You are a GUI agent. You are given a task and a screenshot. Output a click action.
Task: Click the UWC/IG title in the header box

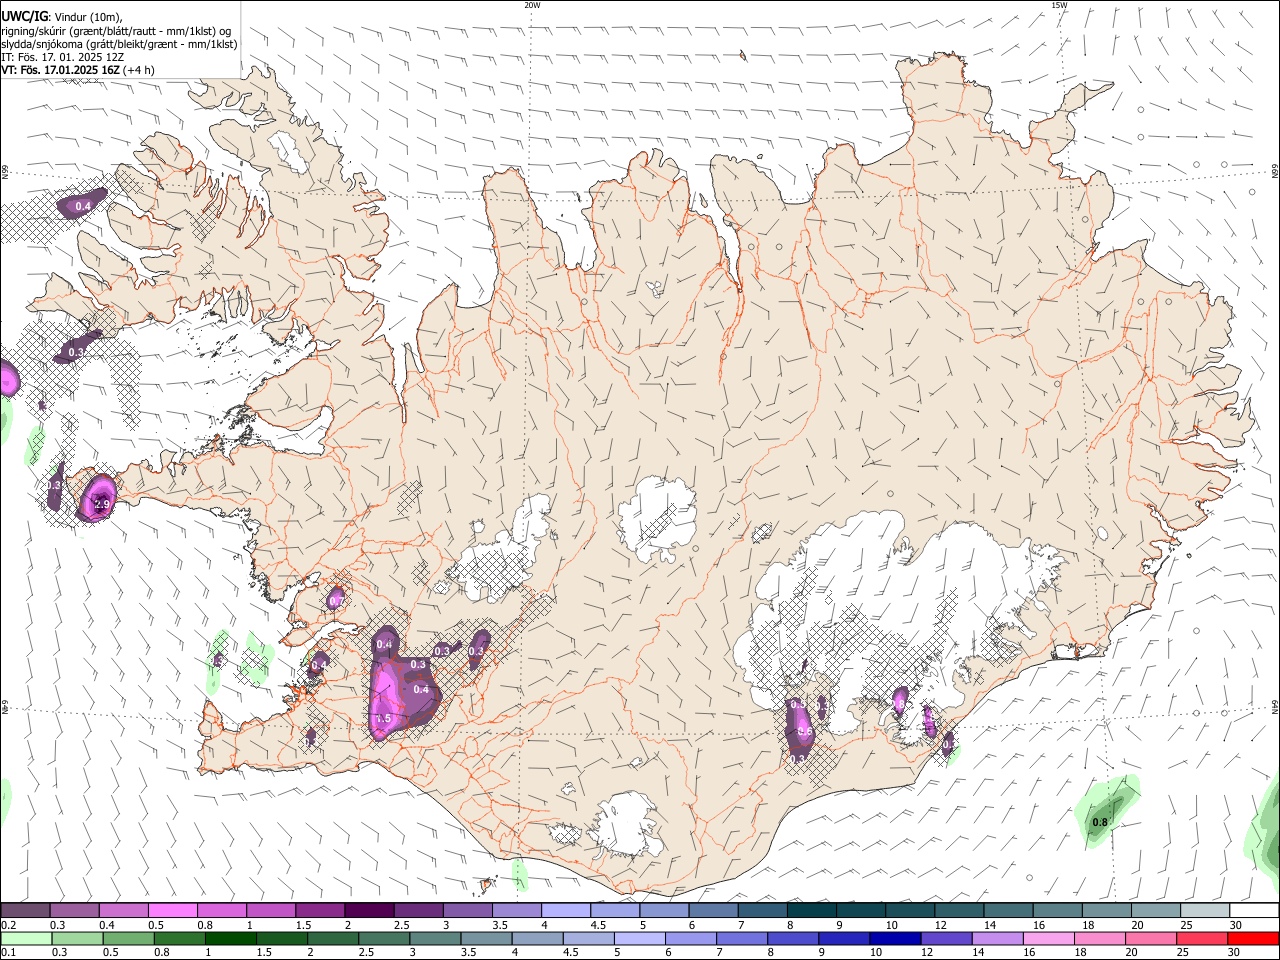tap(24, 16)
